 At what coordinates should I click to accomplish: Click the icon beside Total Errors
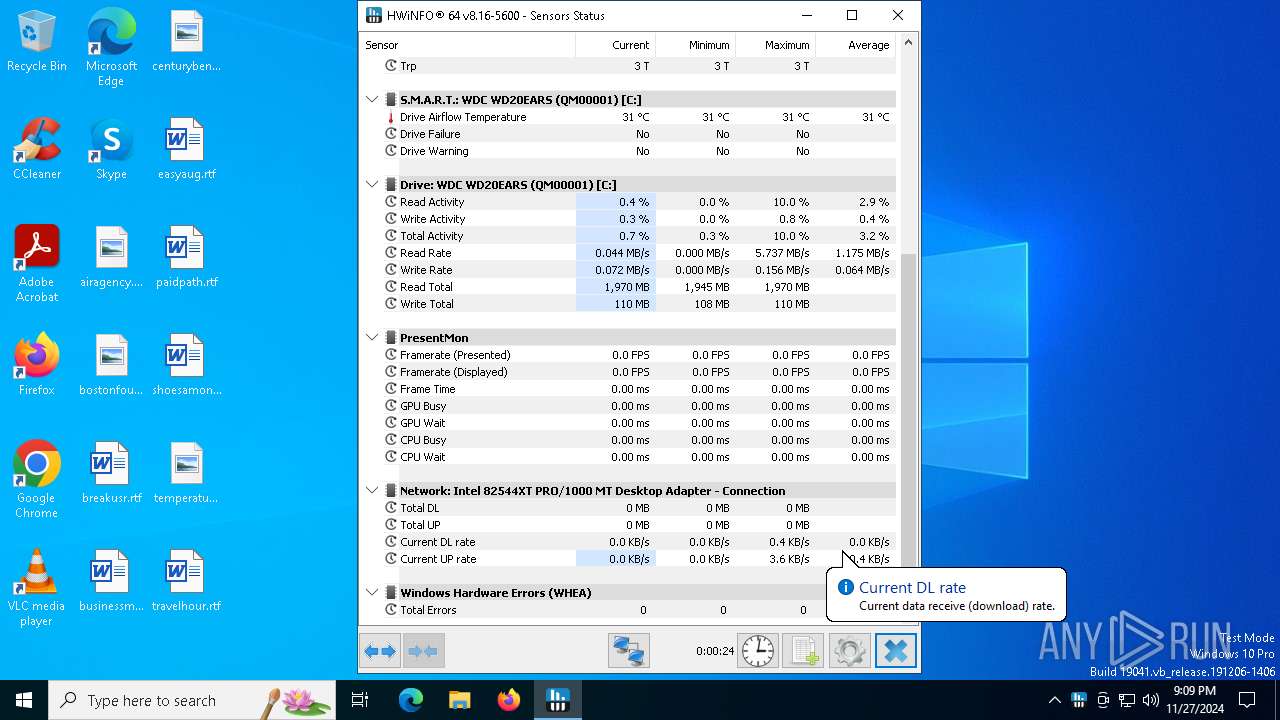pyautogui.click(x=391, y=610)
